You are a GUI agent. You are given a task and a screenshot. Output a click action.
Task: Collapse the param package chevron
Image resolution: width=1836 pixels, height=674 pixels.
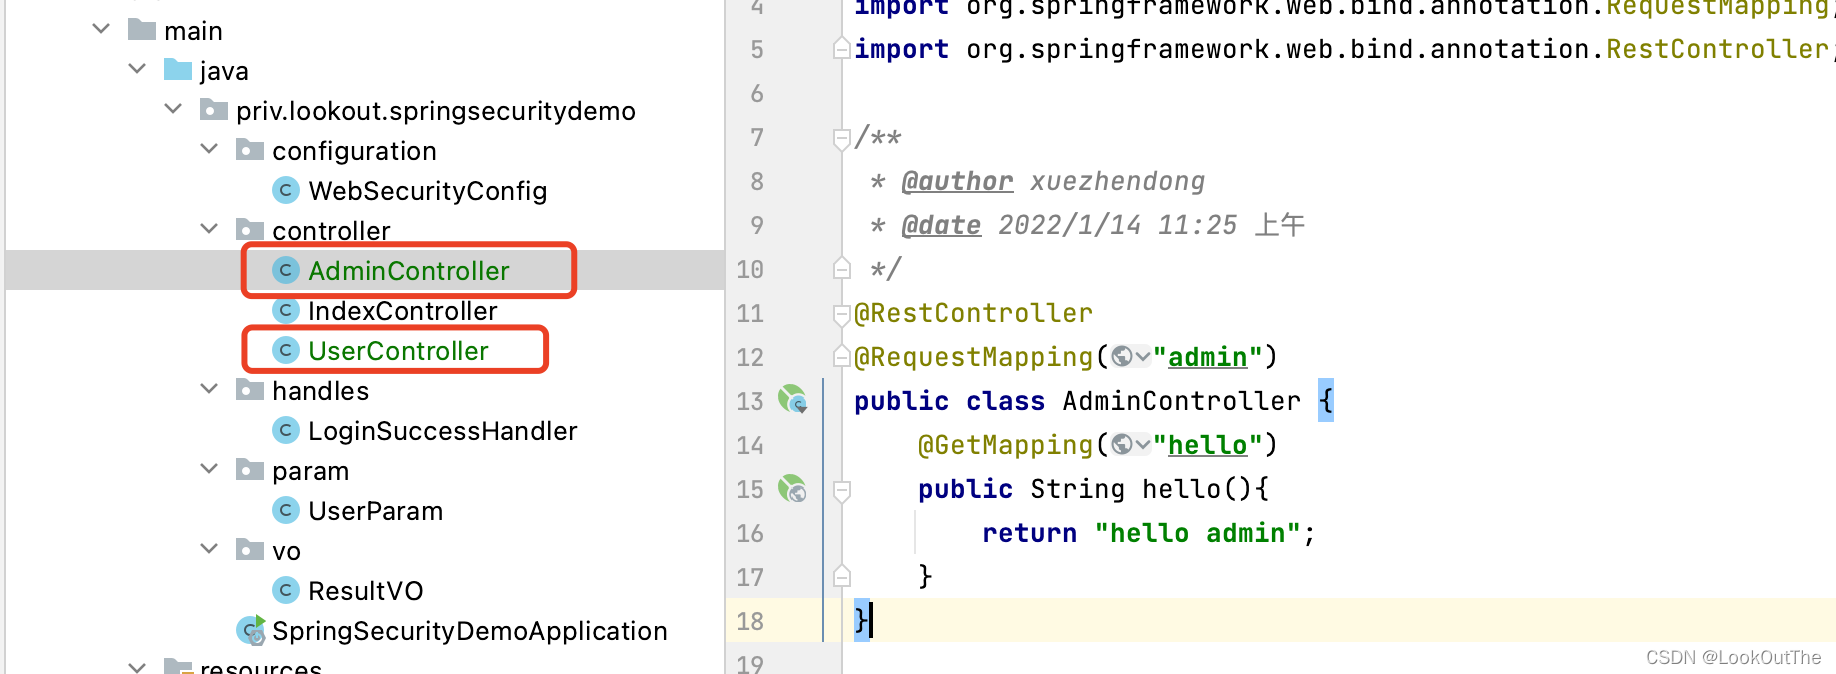pos(209,469)
